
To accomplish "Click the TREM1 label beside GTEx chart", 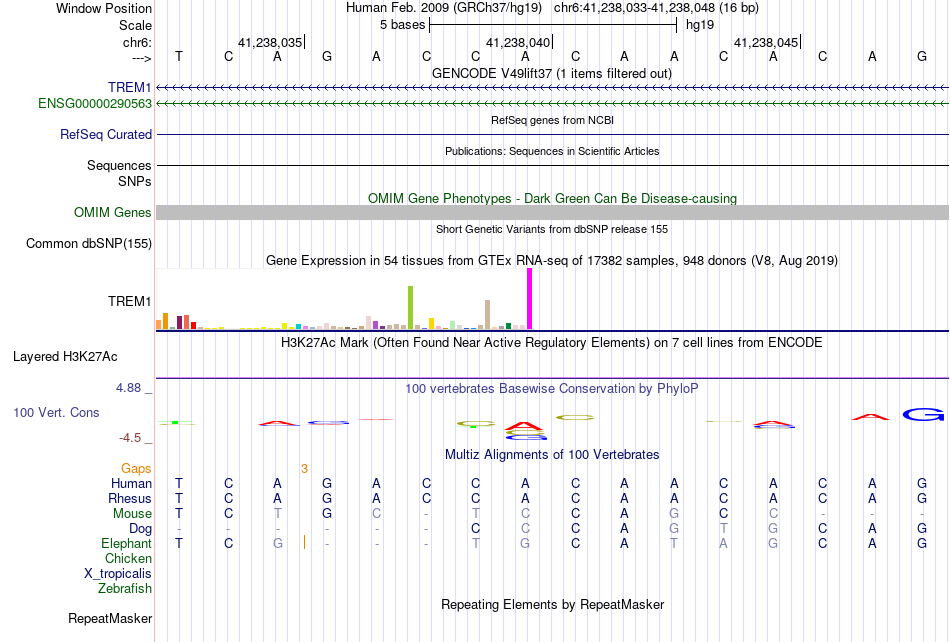I will point(130,301).
